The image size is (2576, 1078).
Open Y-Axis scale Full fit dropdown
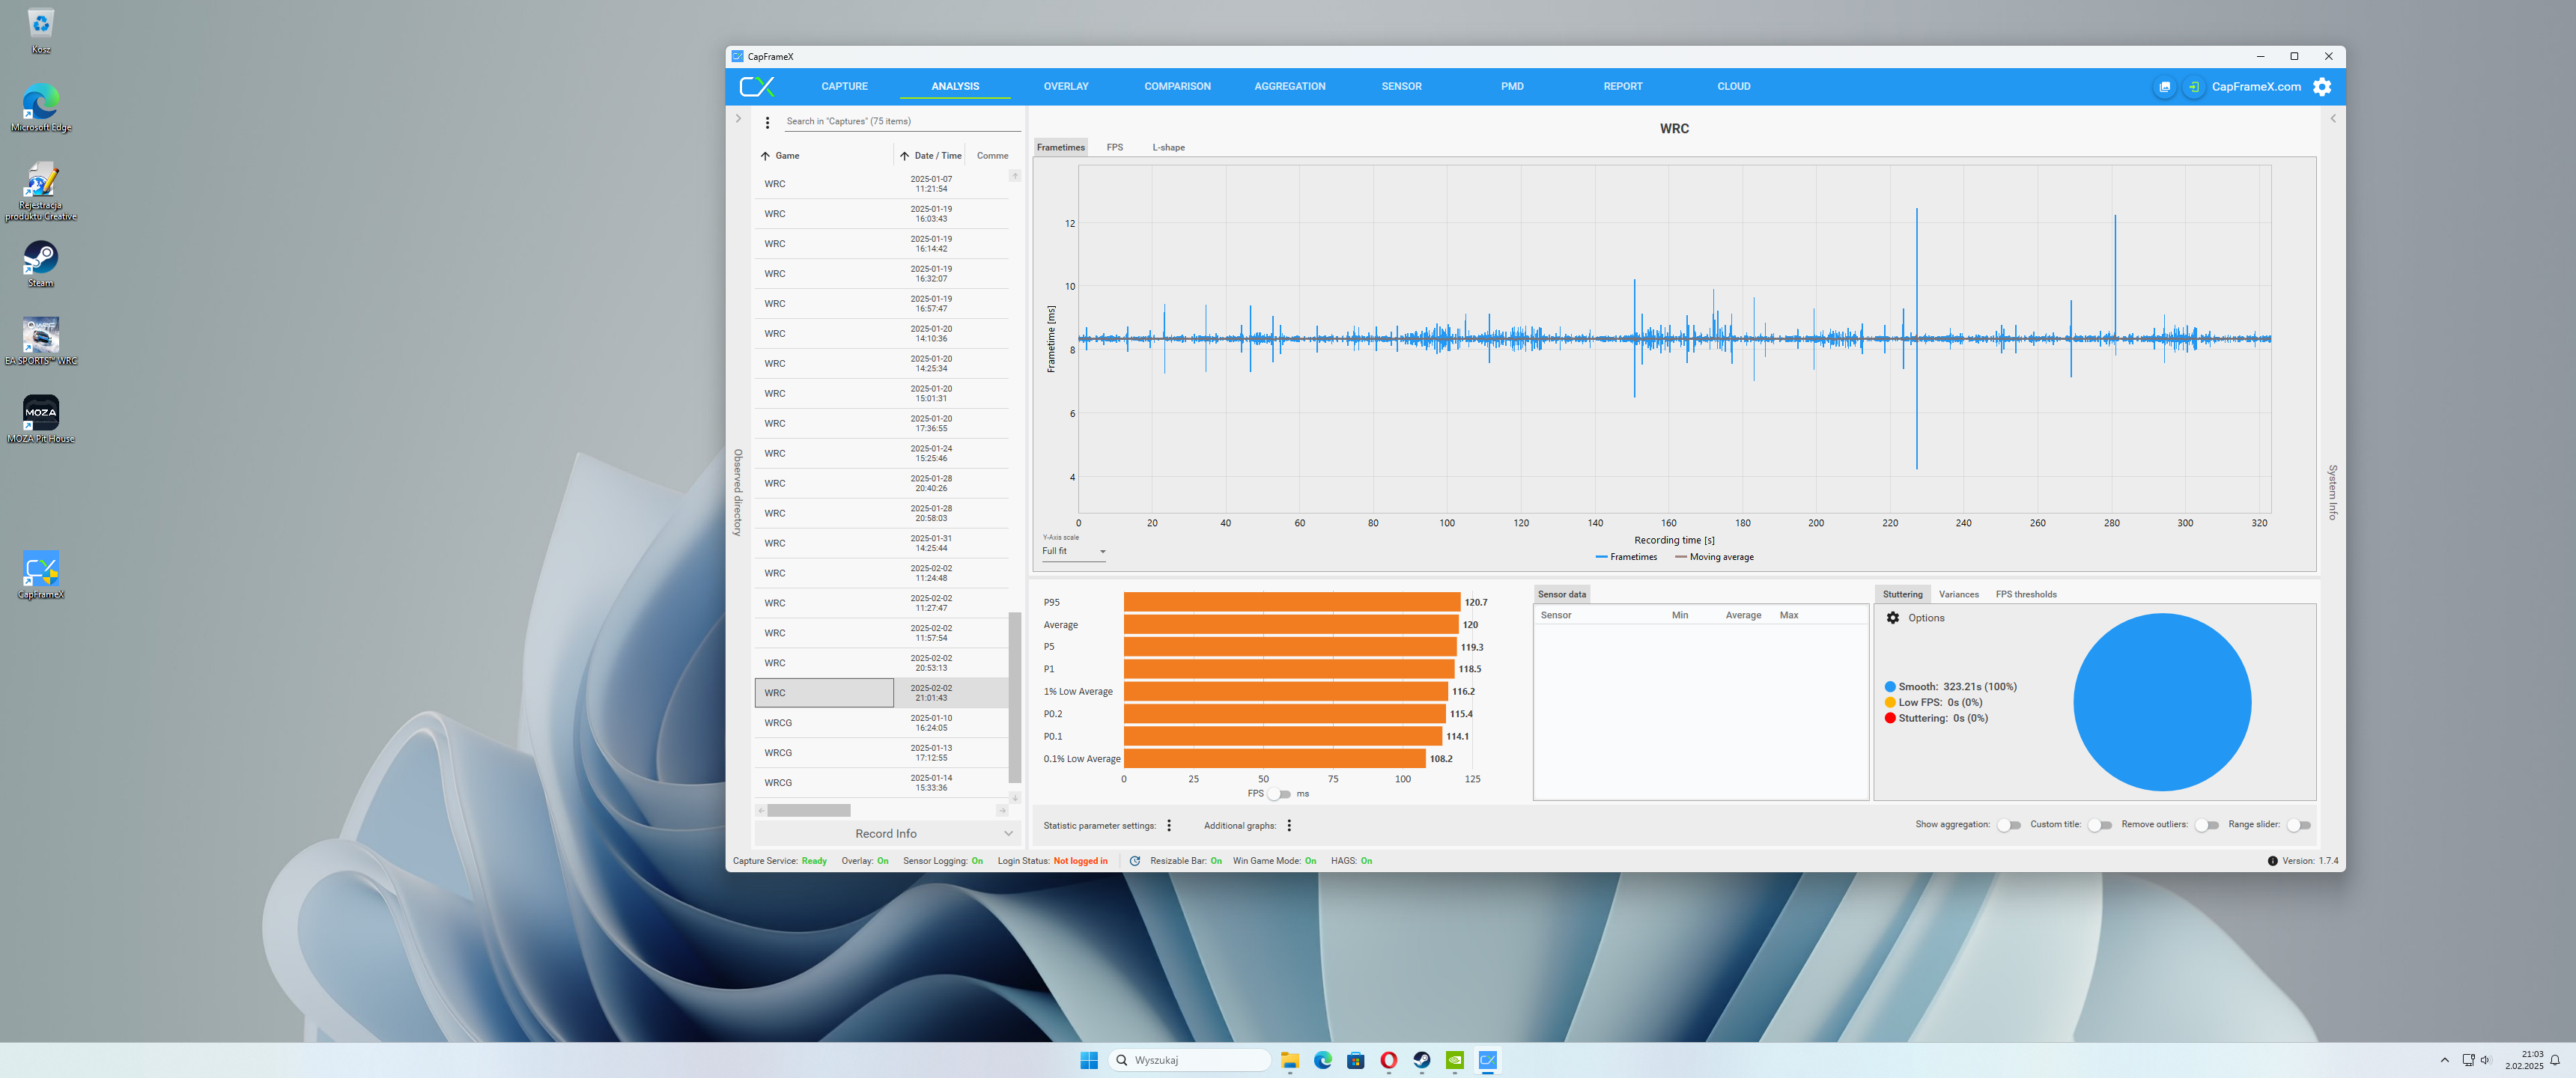(1074, 551)
